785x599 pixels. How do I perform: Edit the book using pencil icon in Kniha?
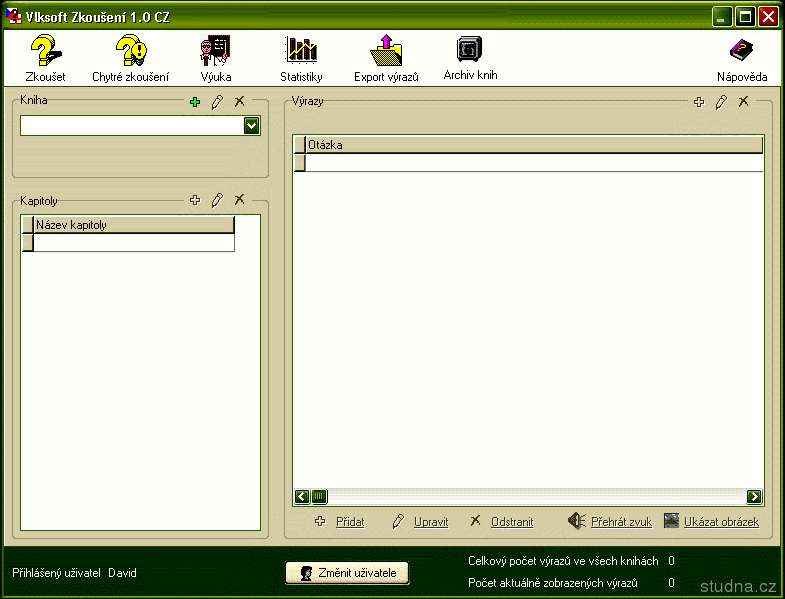point(217,102)
